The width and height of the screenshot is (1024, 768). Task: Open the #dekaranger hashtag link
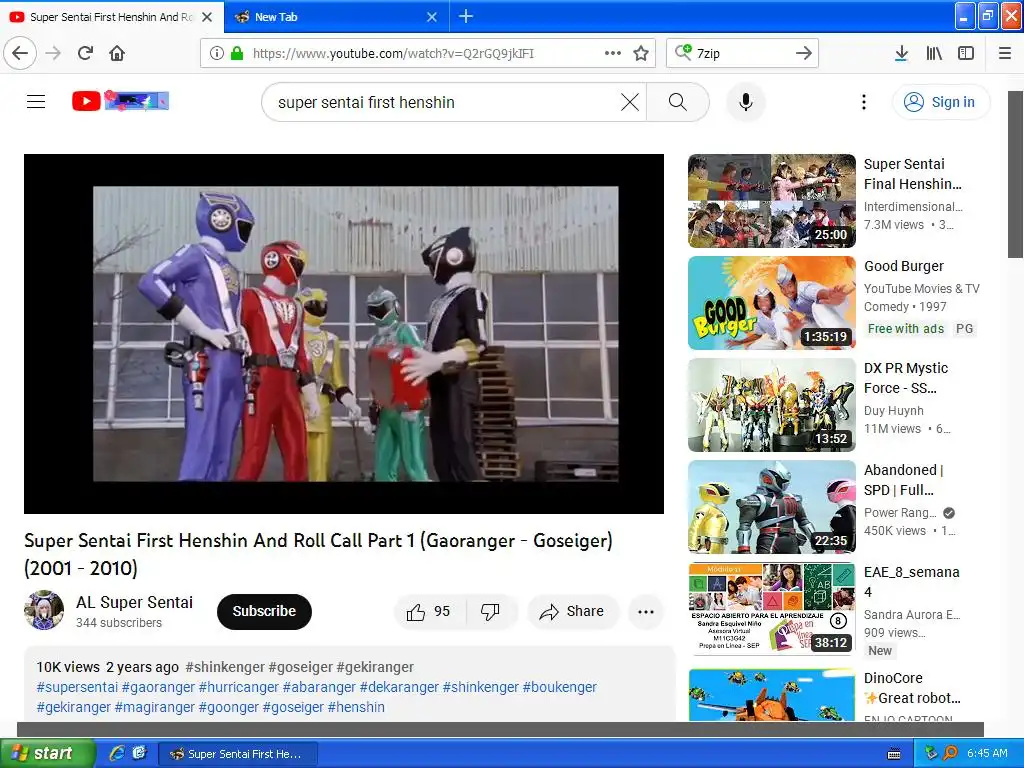point(399,687)
